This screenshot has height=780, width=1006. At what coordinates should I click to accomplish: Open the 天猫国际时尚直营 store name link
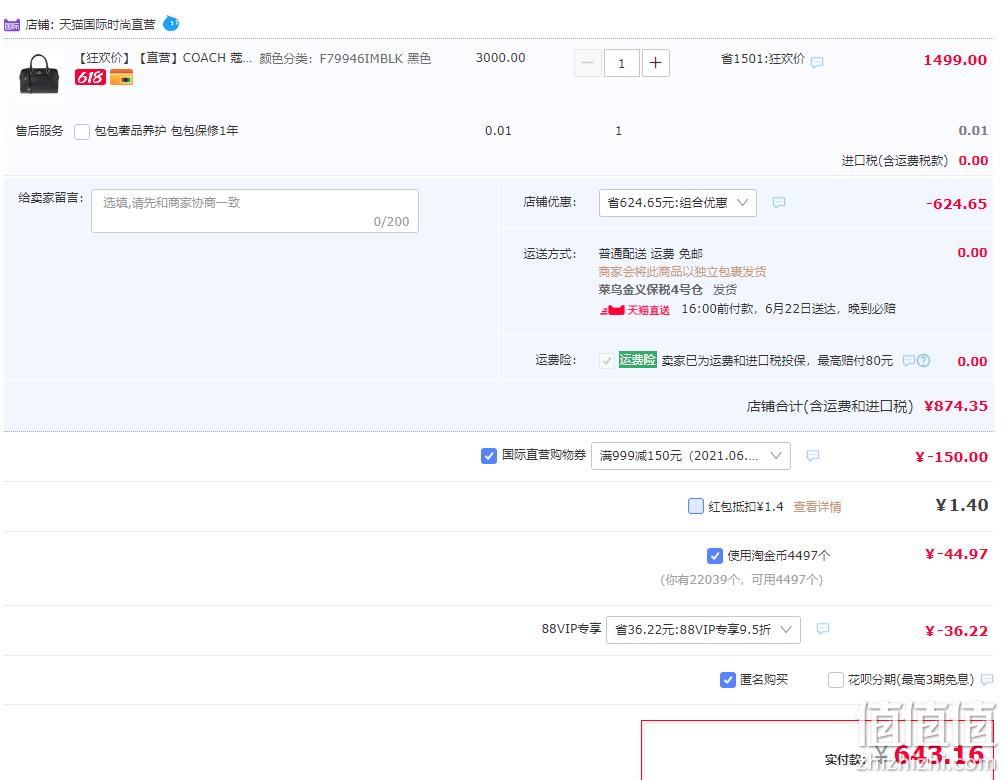(x=107, y=25)
